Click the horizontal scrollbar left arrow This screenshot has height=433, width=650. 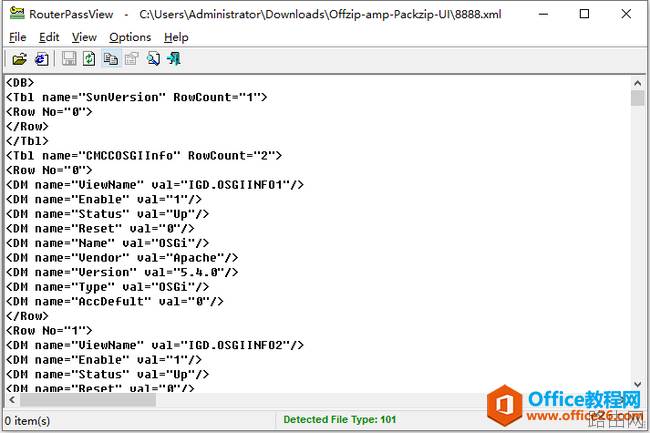click(x=12, y=400)
